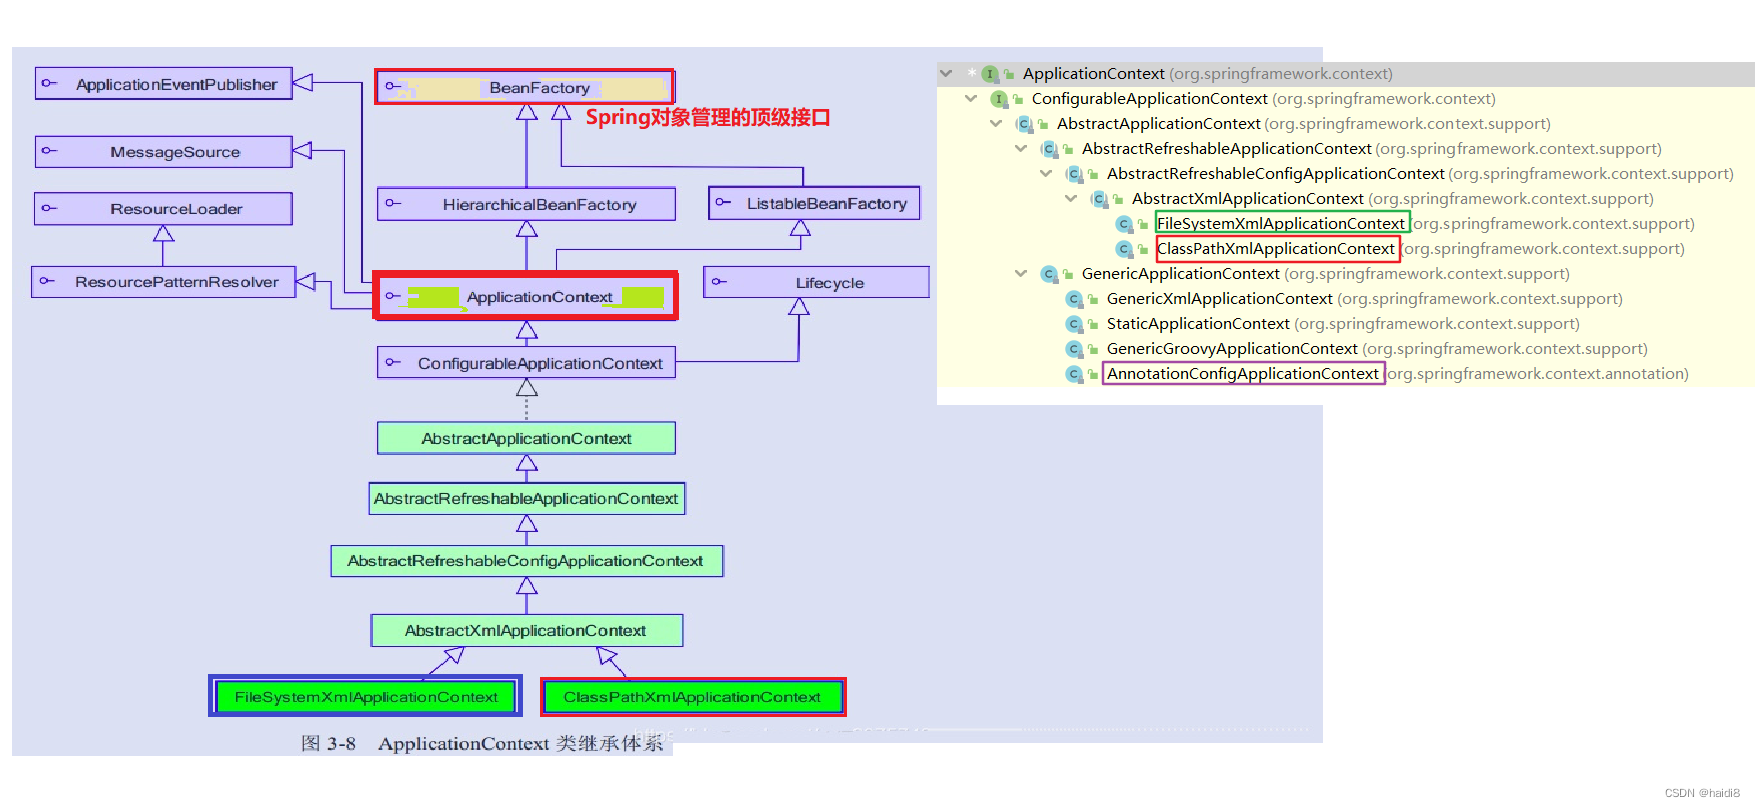Click the ApplicationContext box in the UML diagram
The height and width of the screenshot is (807, 1755).
point(526,296)
